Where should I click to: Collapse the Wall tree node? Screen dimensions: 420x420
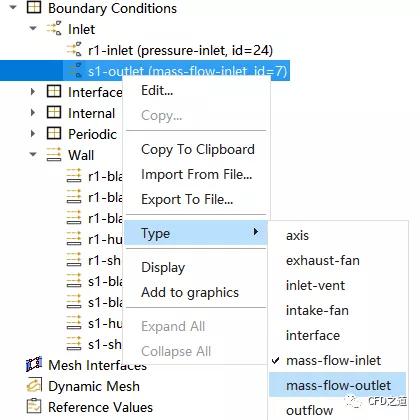coord(33,154)
